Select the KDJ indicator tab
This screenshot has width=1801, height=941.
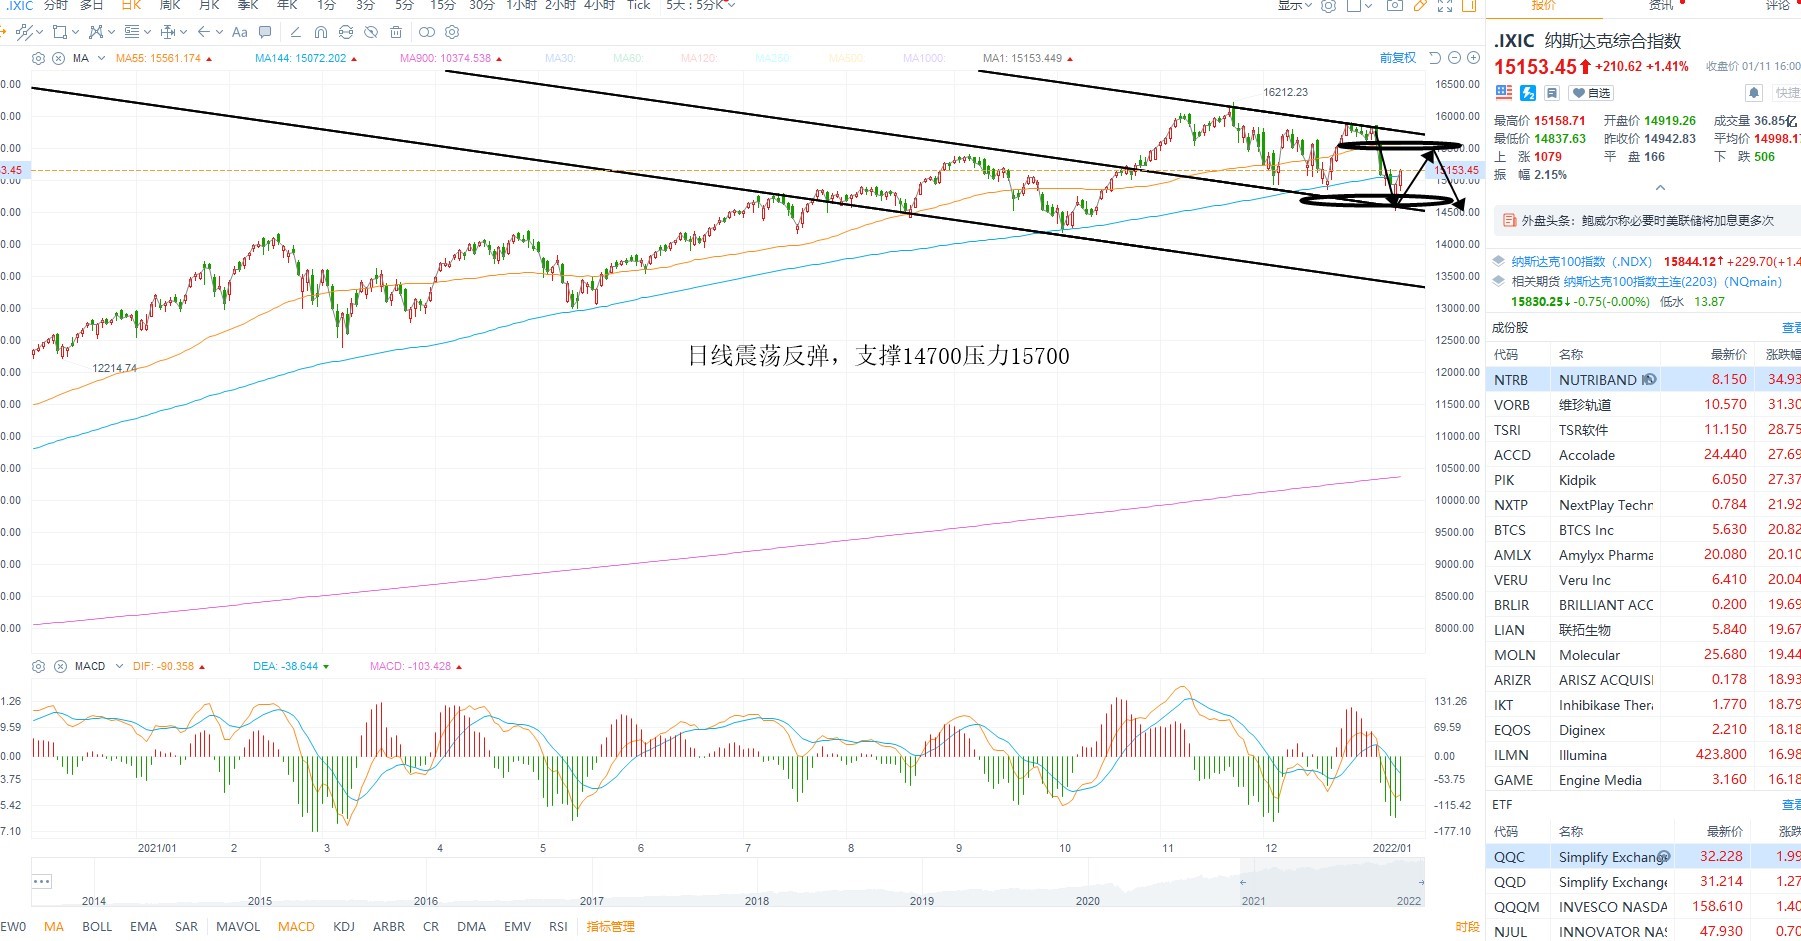tap(344, 927)
